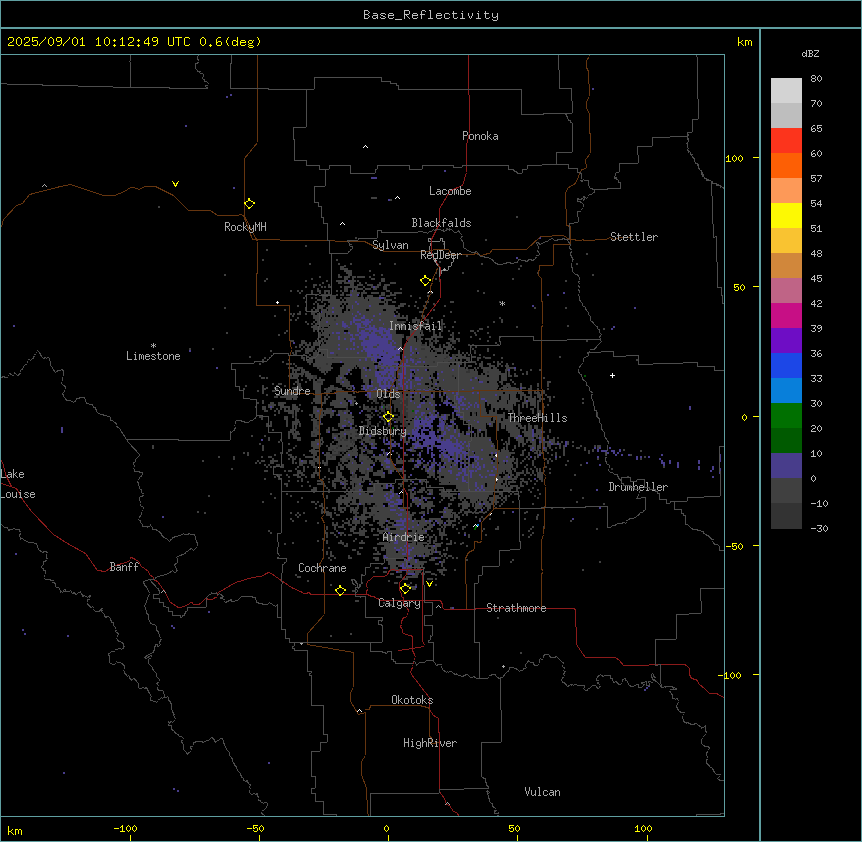The width and height of the screenshot is (862, 842).
Task: Select the dark orange 60–57 dBZ swatch
Action: click(786, 165)
